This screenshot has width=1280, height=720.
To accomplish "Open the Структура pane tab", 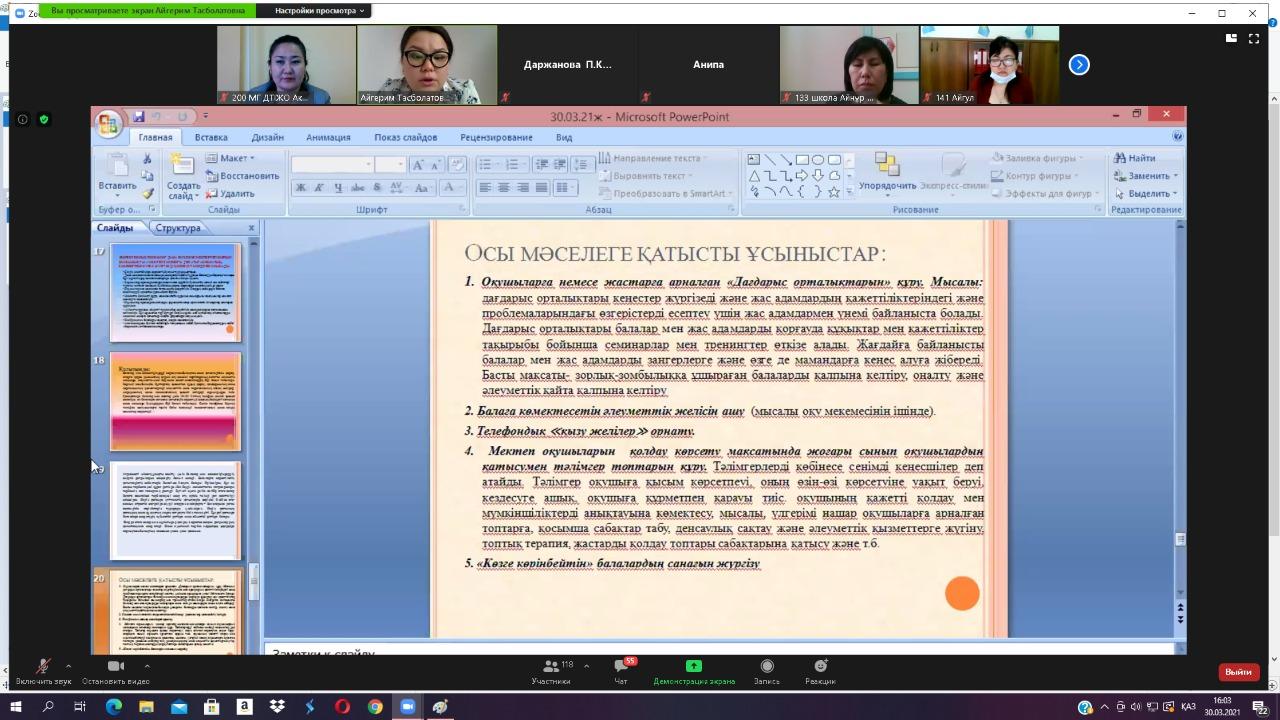I will tap(178, 228).
